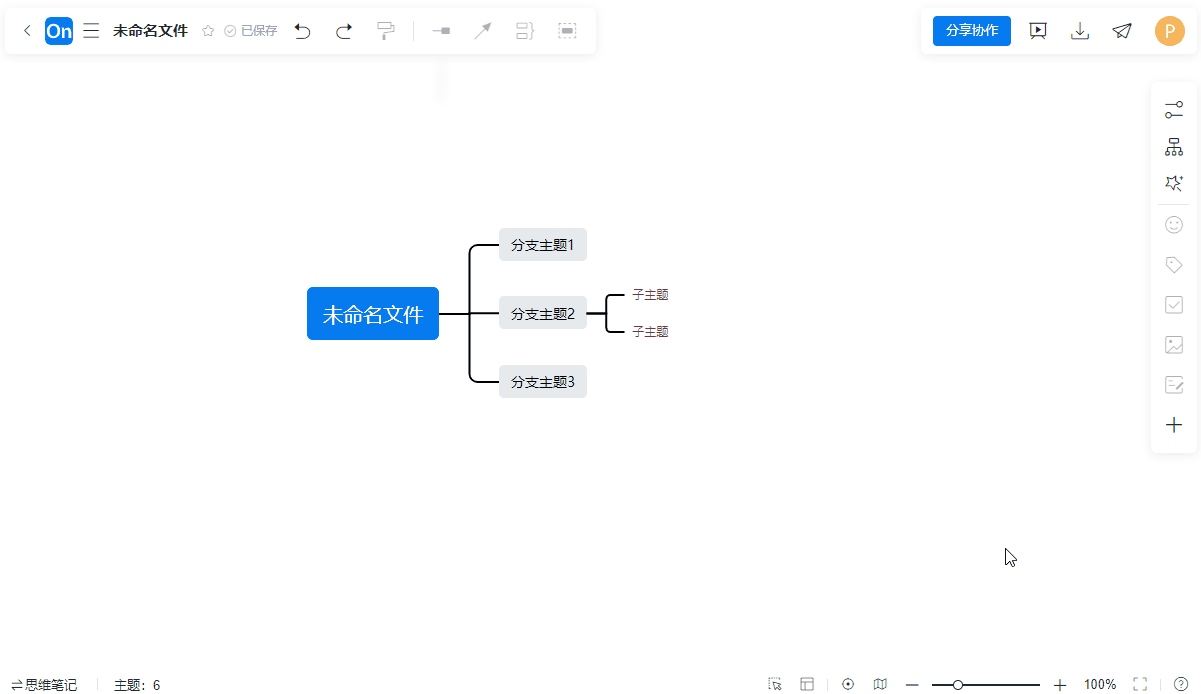Open the hamburger main menu
Screen dimensions: 1201x694
pyautogui.click(x=91, y=31)
